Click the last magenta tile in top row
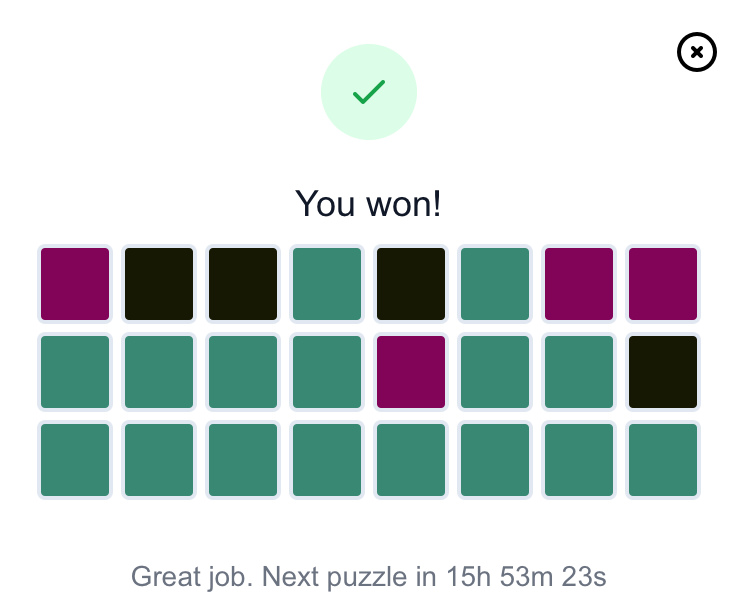The width and height of the screenshot is (732, 615). pos(663,284)
